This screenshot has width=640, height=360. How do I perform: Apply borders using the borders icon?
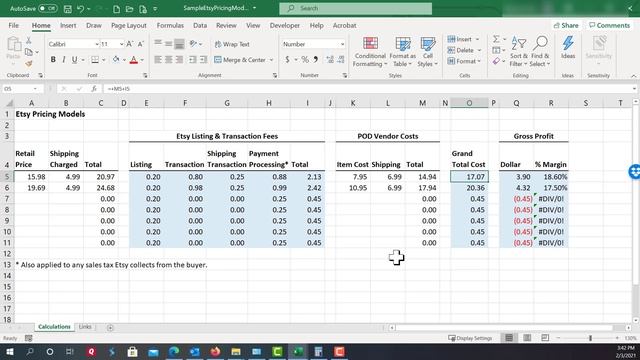point(95,60)
